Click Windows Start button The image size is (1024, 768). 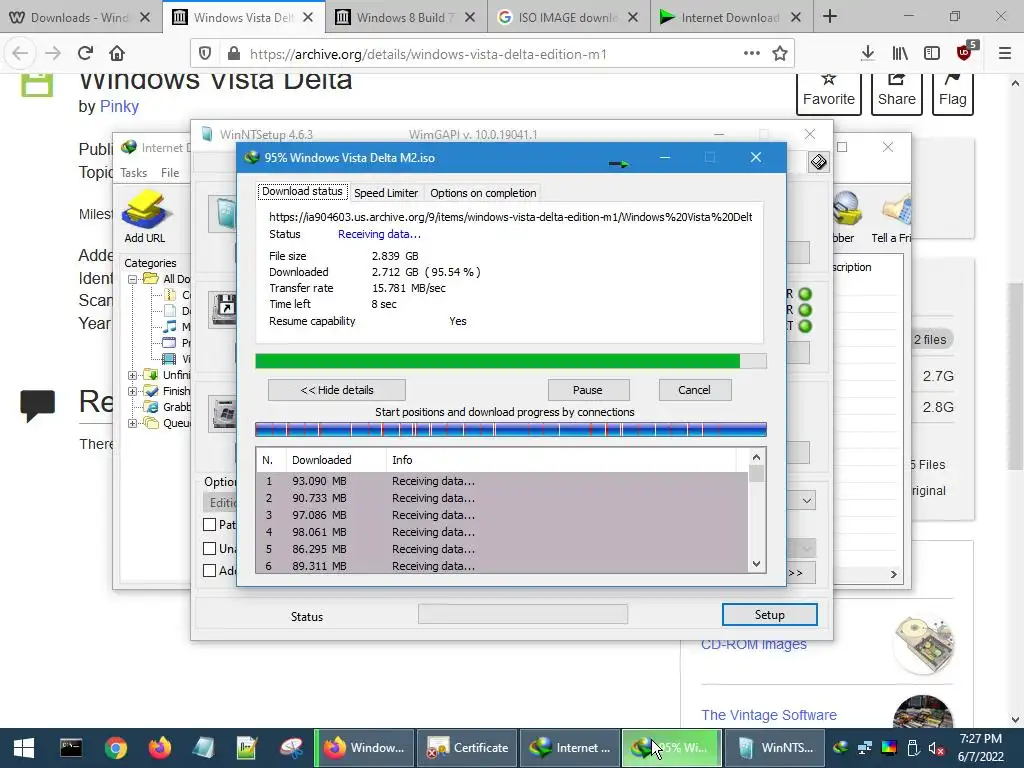pyautogui.click(x=24, y=748)
